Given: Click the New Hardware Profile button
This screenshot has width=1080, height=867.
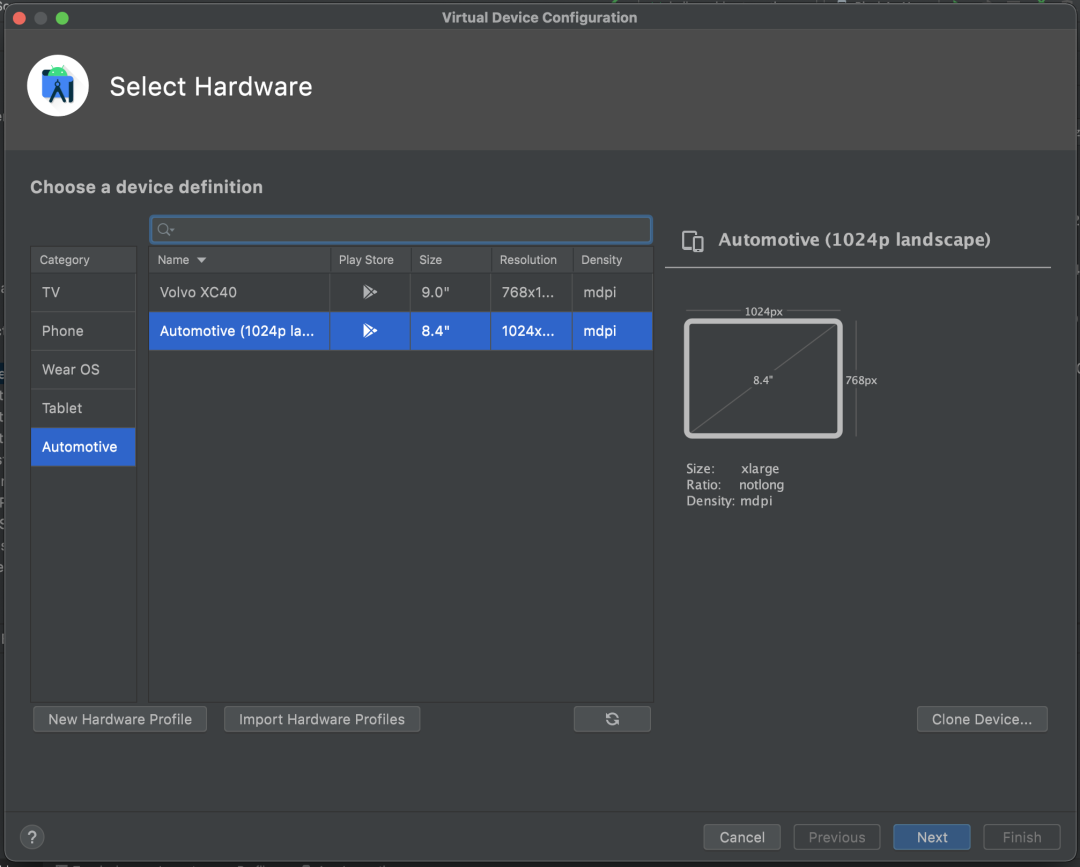Looking at the screenshot, I should point(120,719).
